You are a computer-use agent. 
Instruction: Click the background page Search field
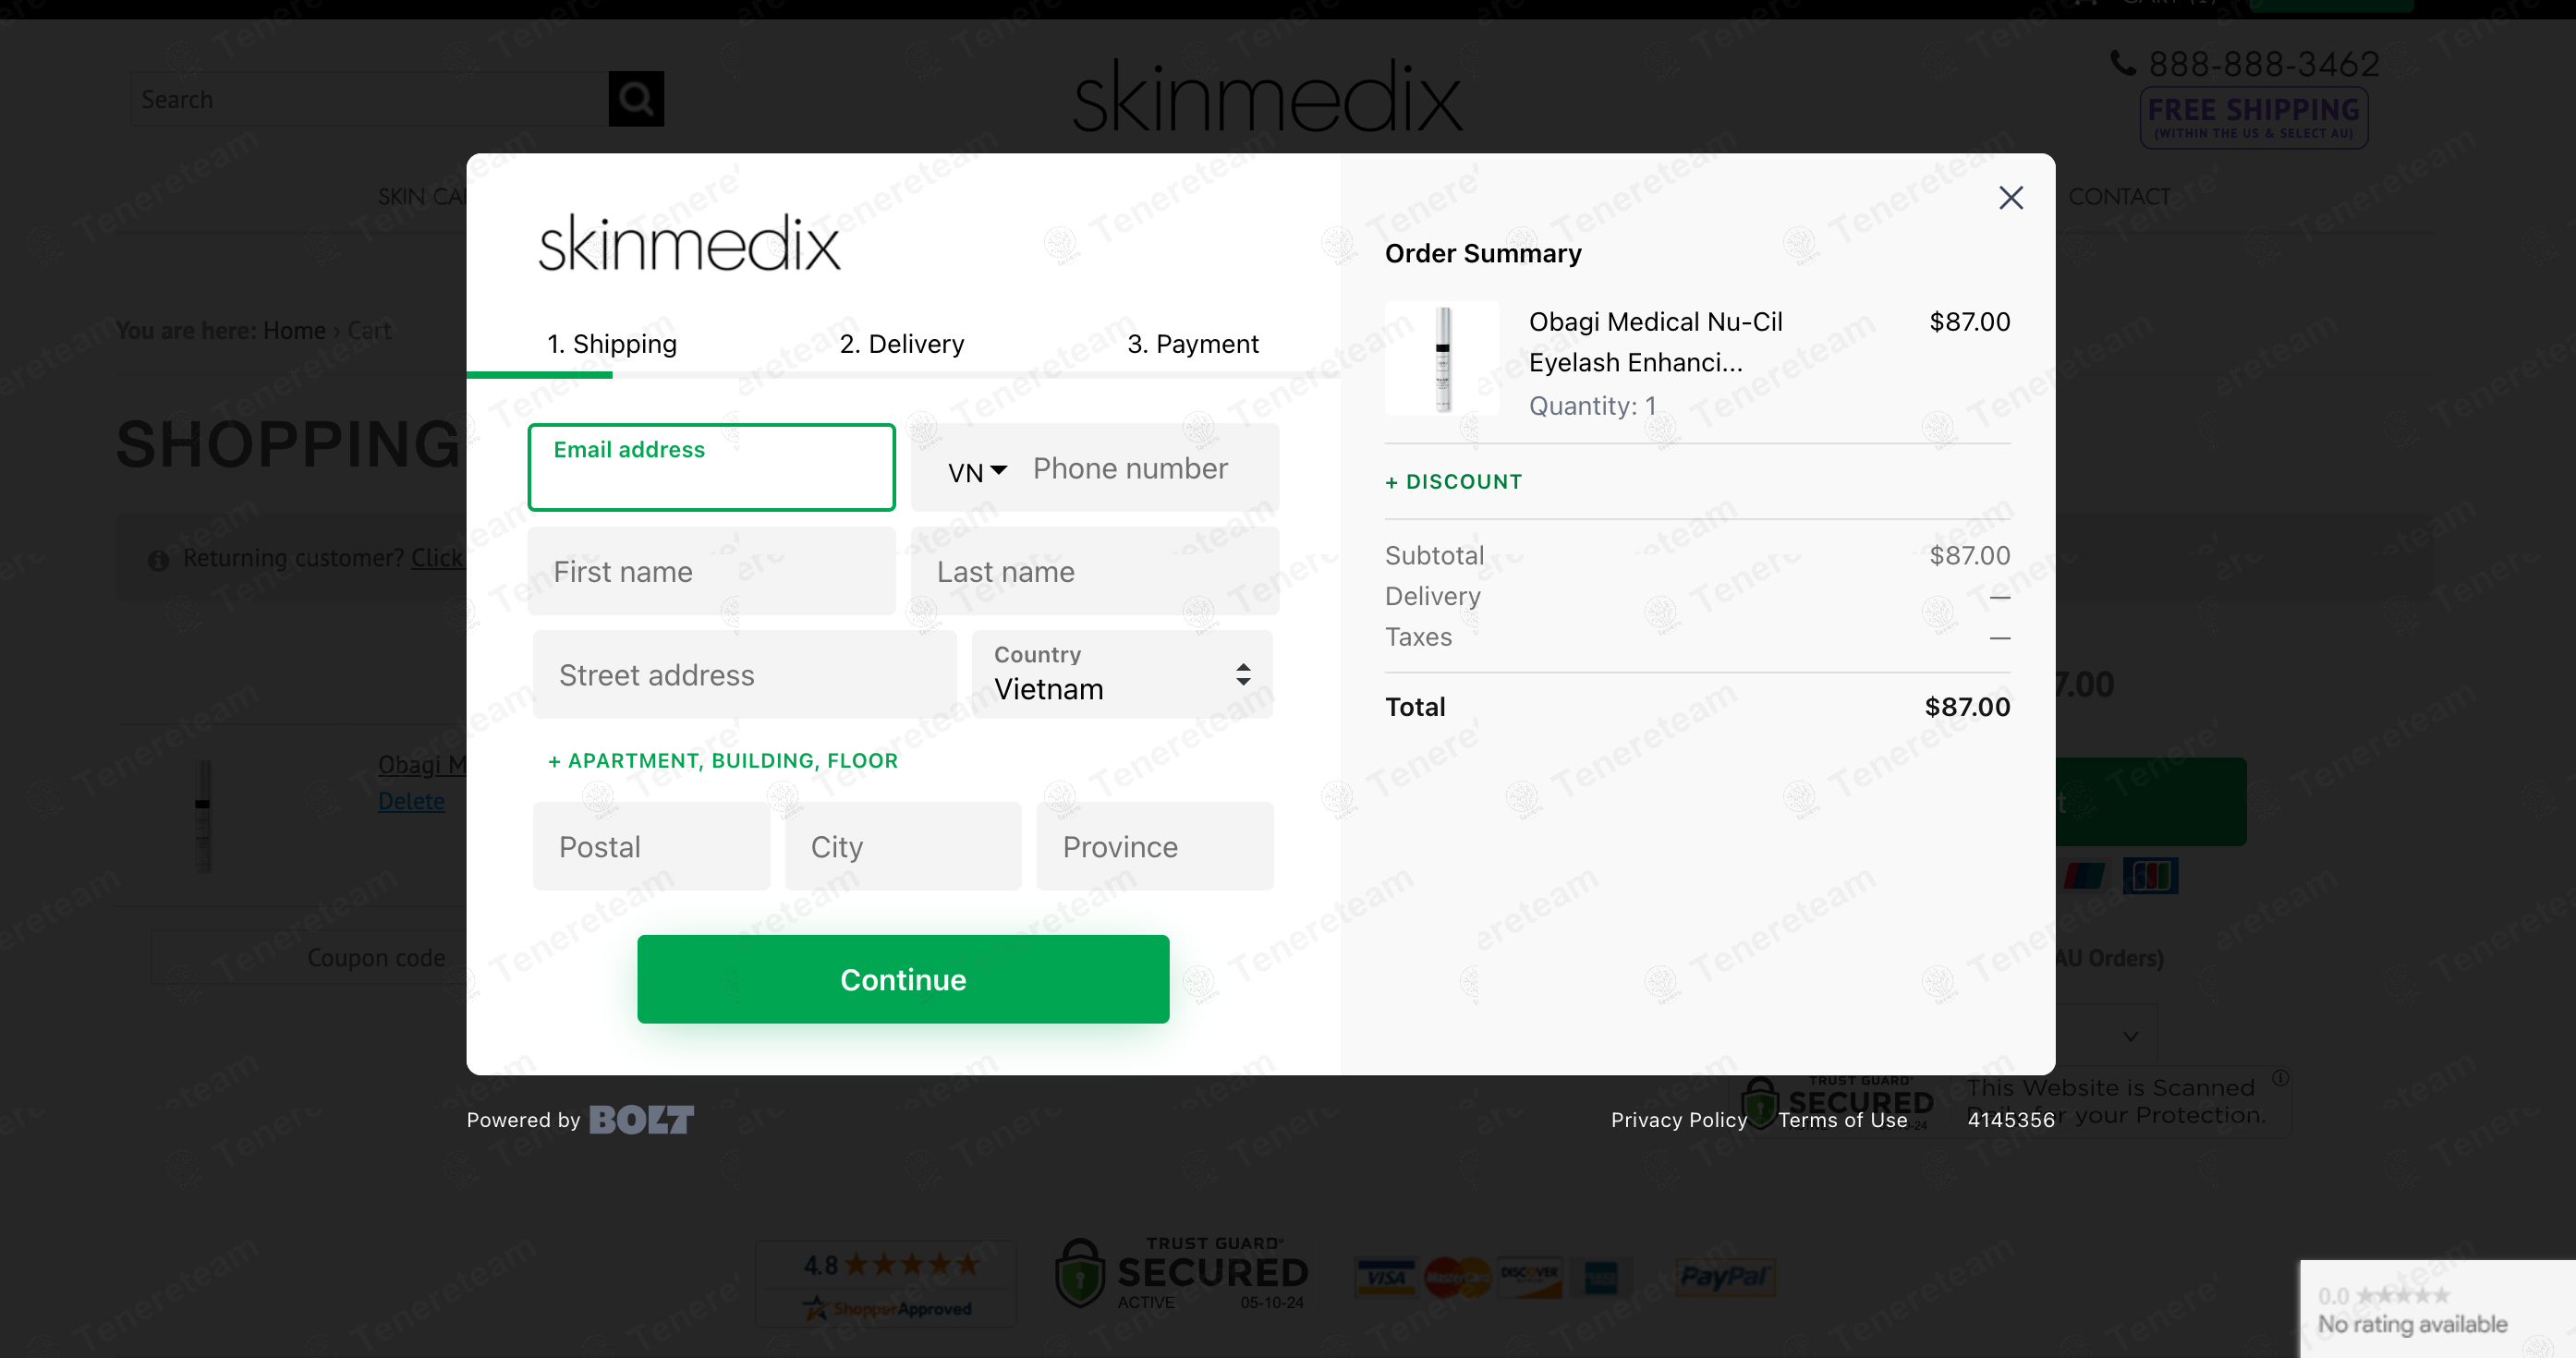click(x=369, y=99)
